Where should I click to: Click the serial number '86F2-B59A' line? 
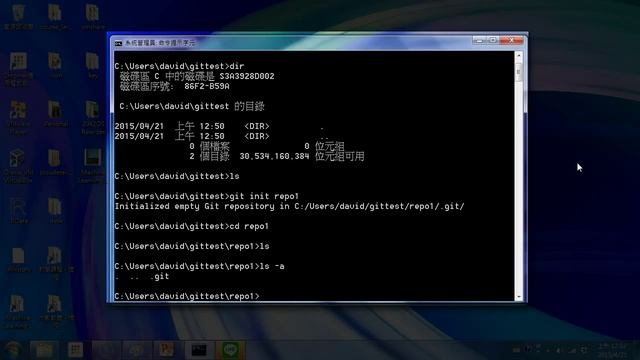pos(174,87)
